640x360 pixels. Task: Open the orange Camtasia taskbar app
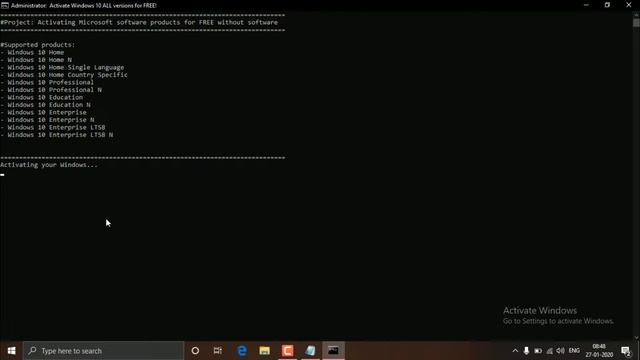point(287,351)
